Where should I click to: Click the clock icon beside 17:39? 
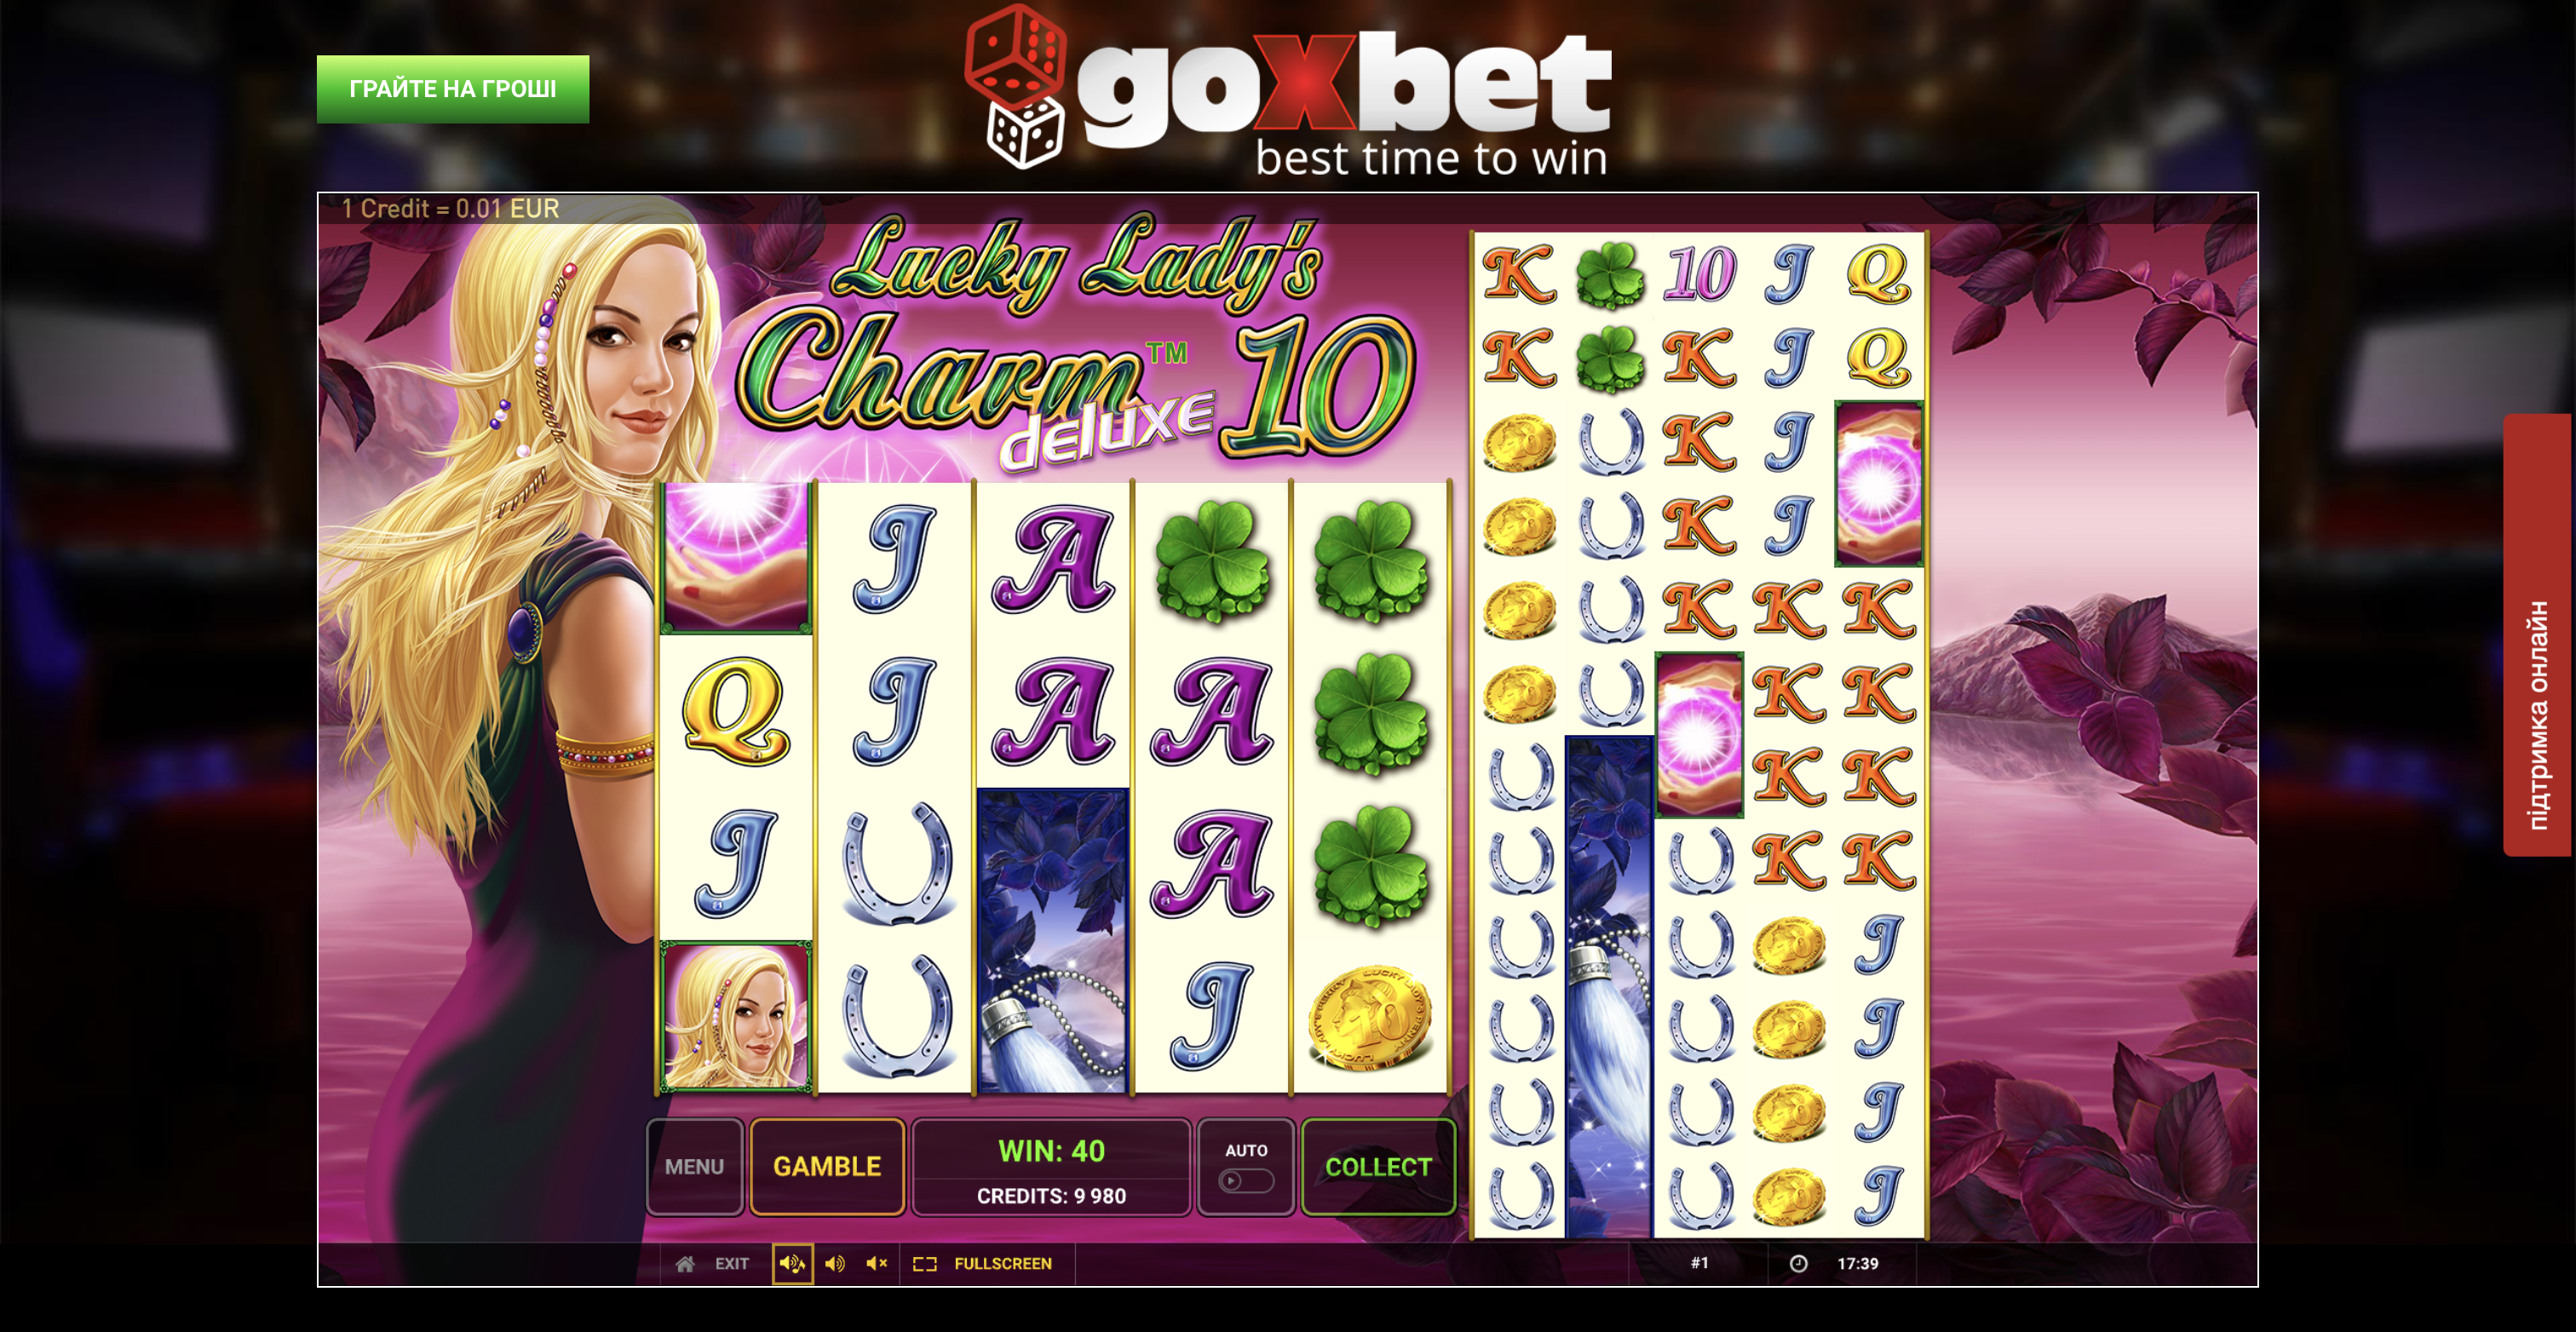(x=1798, y=1263)
